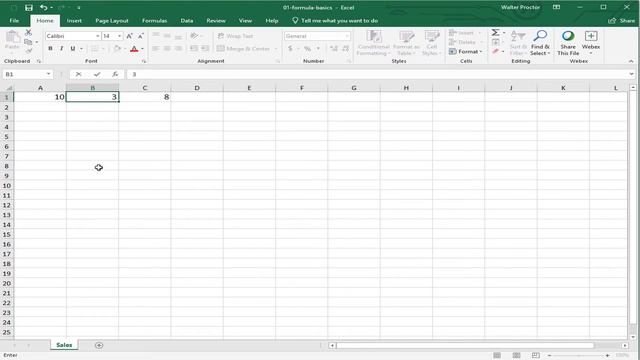Click the Accounting dollar format icon

tap(290, 49)
